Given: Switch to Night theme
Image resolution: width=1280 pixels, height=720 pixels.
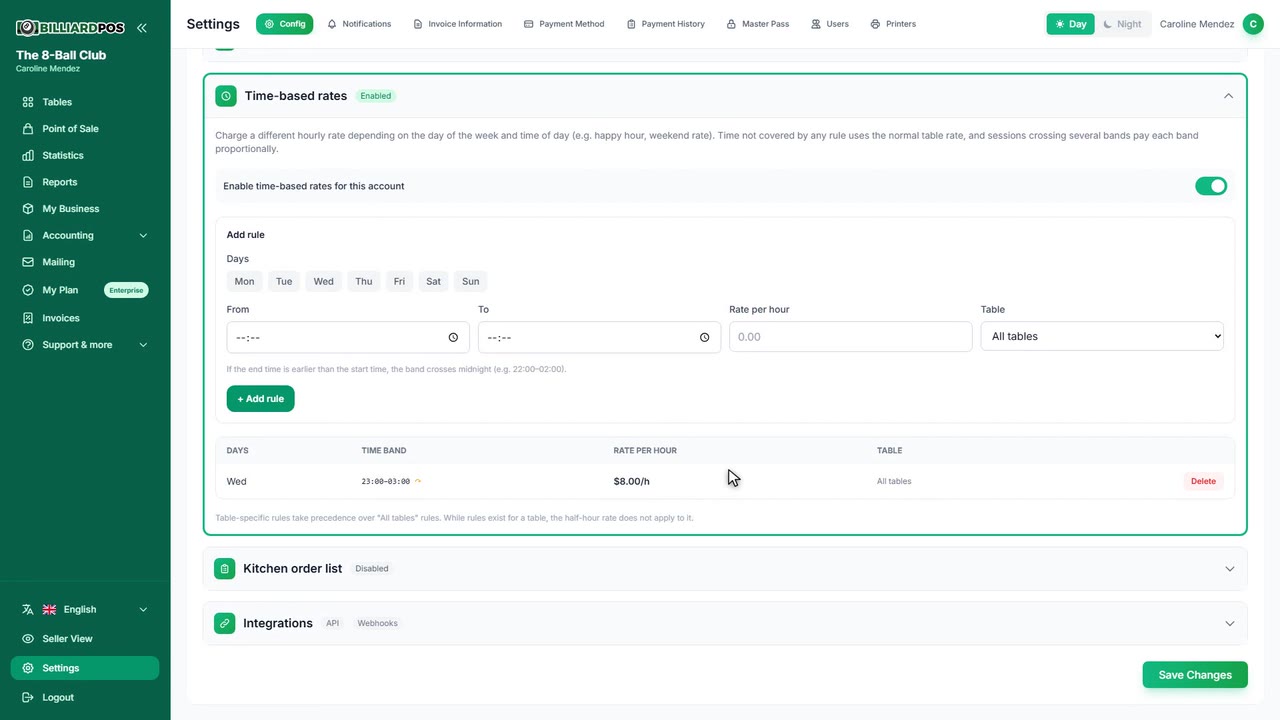Looking at the screenshot, I should click(x=1122, y=24).
